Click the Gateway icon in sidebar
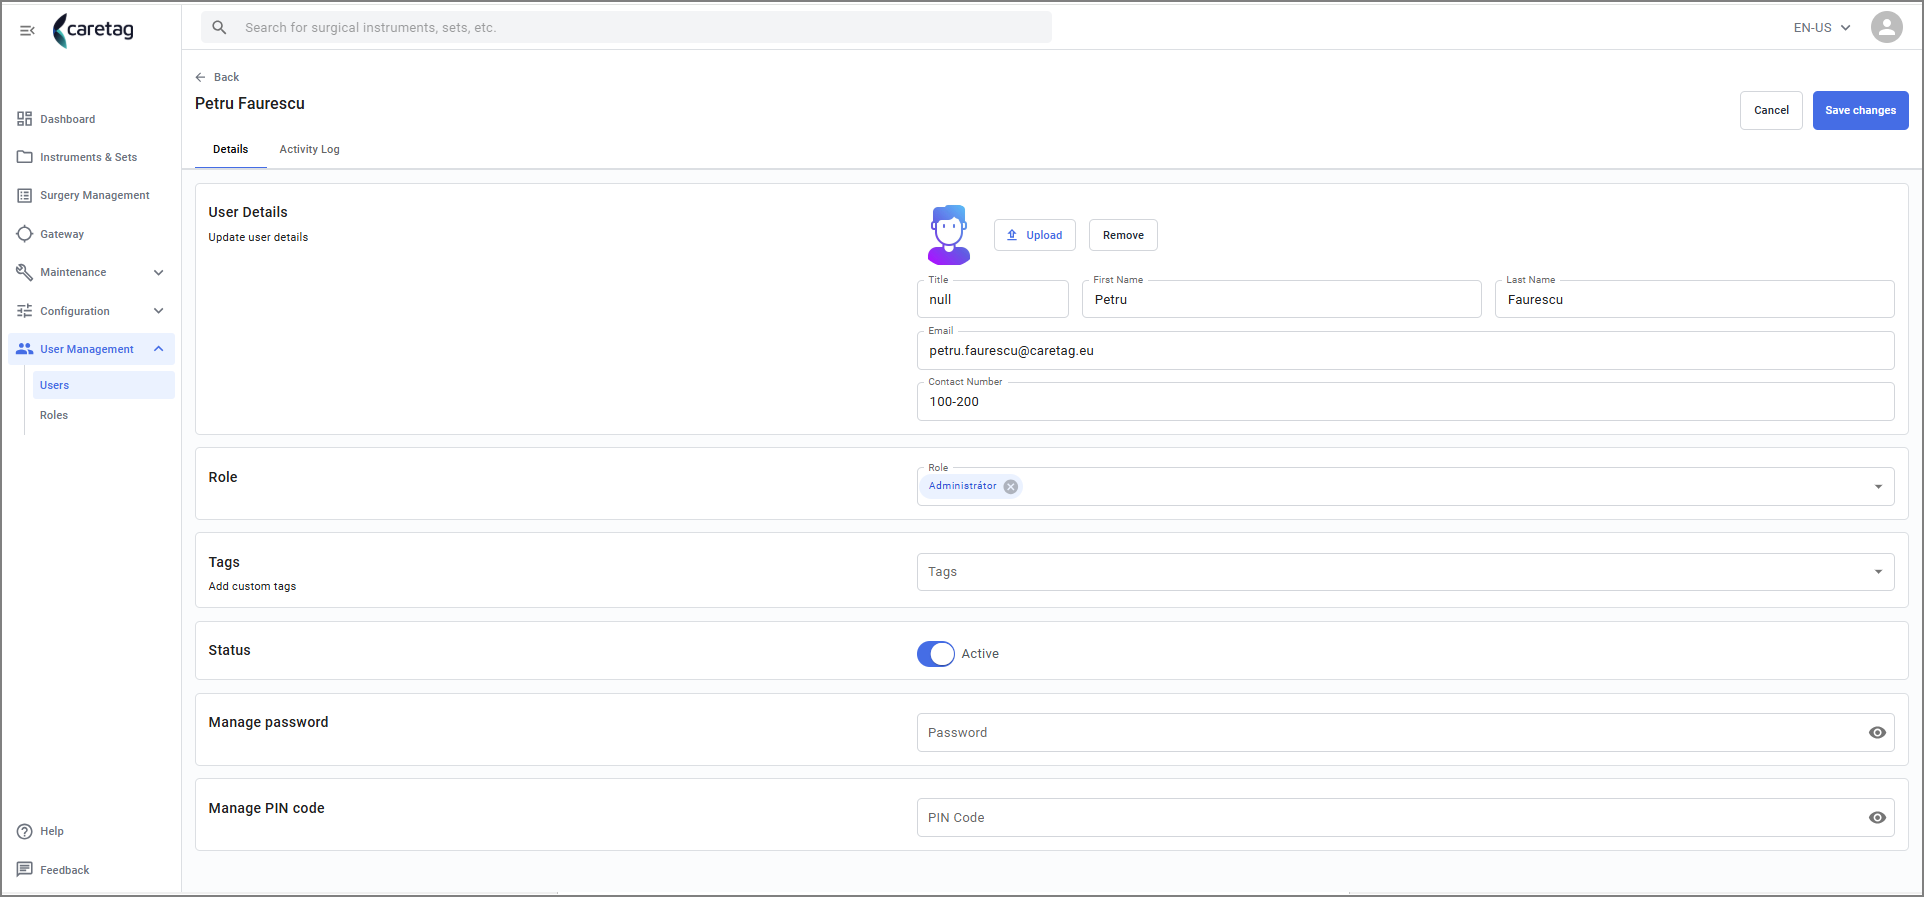The image size is (1924, 897). (25, 234)
